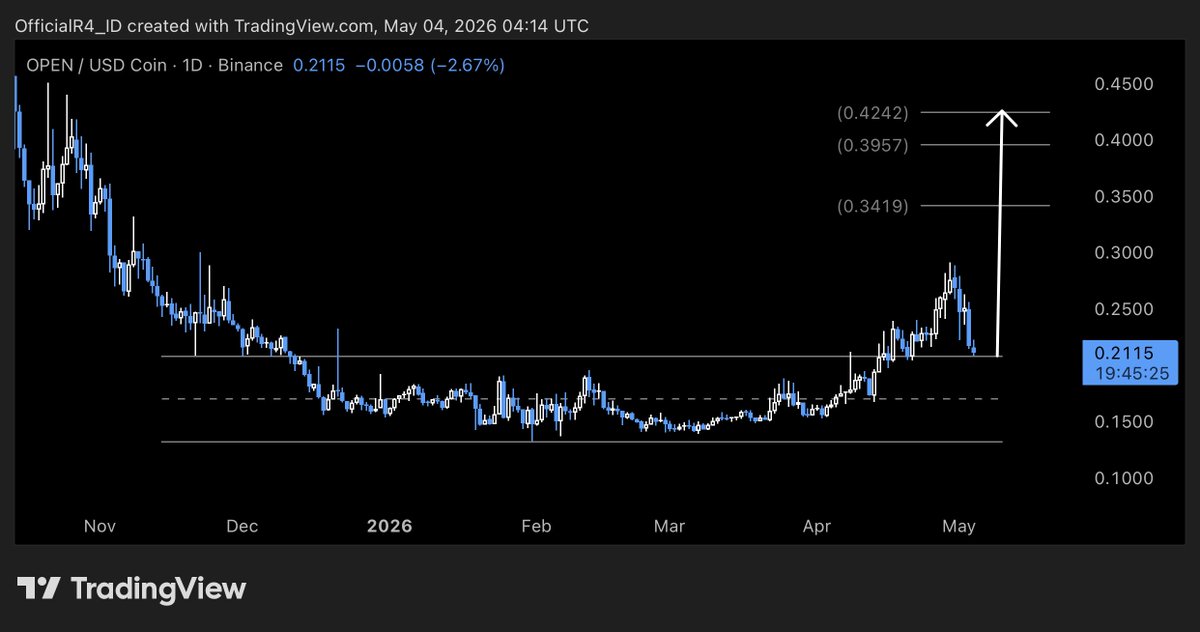Click the Apr label on time axis
The image size is (1200, 632).
coord(818,526)
